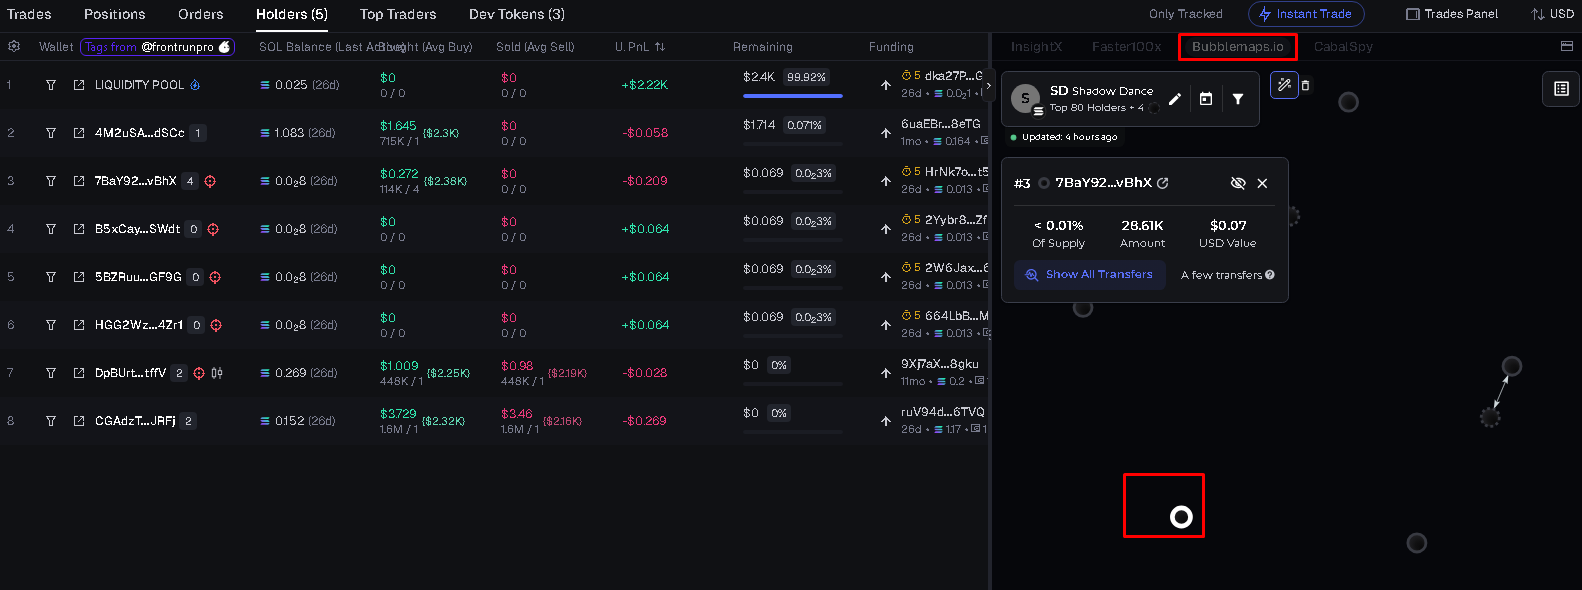Viewport: 1582px width, 590px height.
Task: Click 99.92% remaining badge
Action: [x=806, y=77]
